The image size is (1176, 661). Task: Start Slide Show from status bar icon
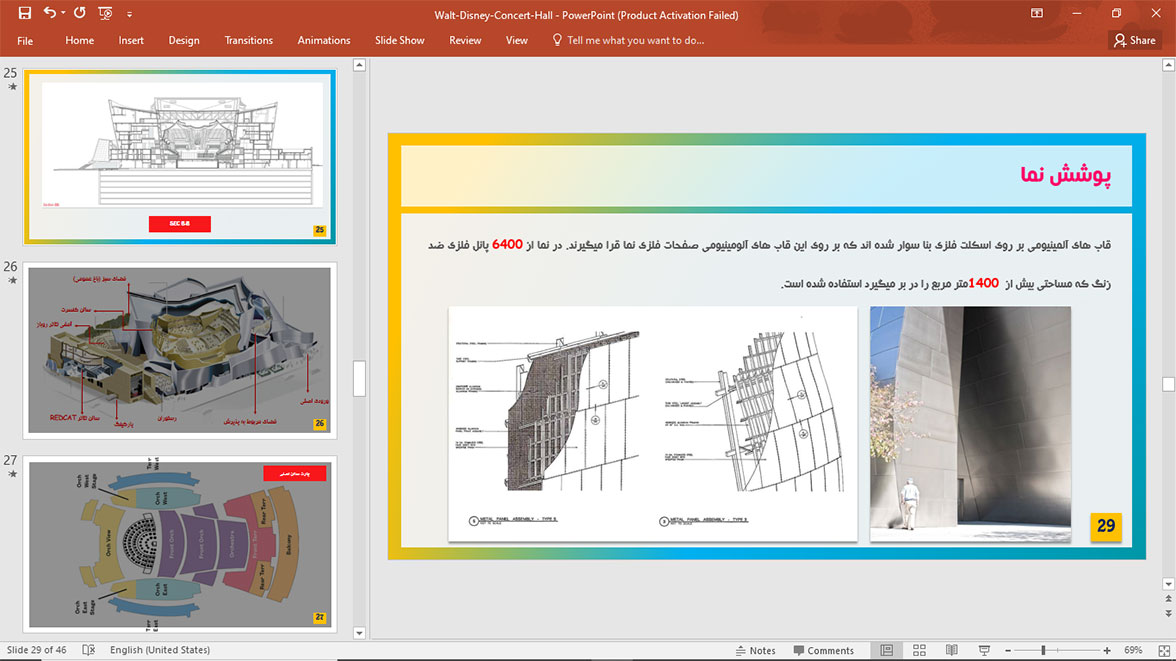[x=984, y=650]
